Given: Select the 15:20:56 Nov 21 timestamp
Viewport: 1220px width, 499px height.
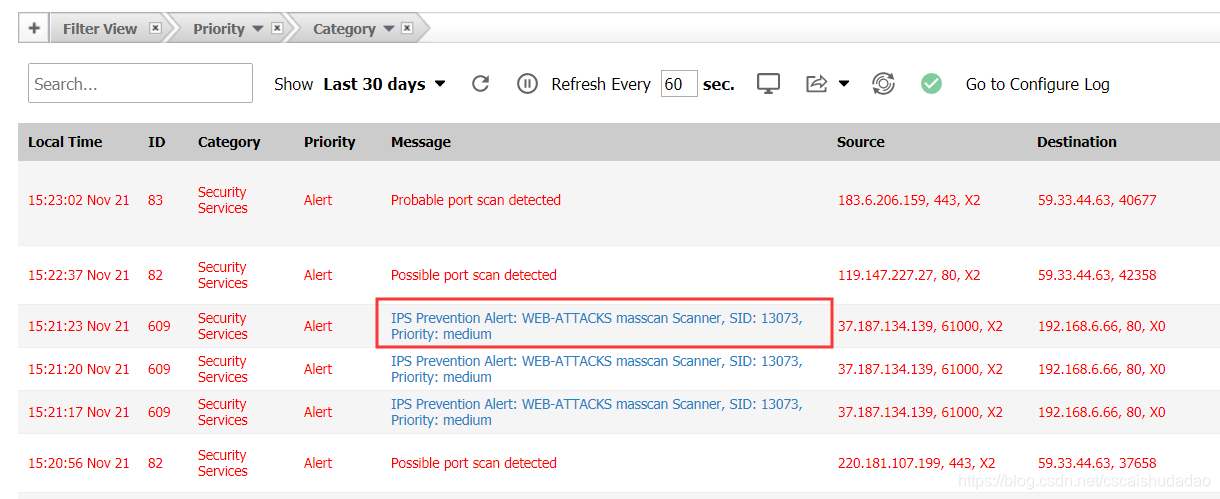Looking at the screenshot, I should [x=79, y=463].
